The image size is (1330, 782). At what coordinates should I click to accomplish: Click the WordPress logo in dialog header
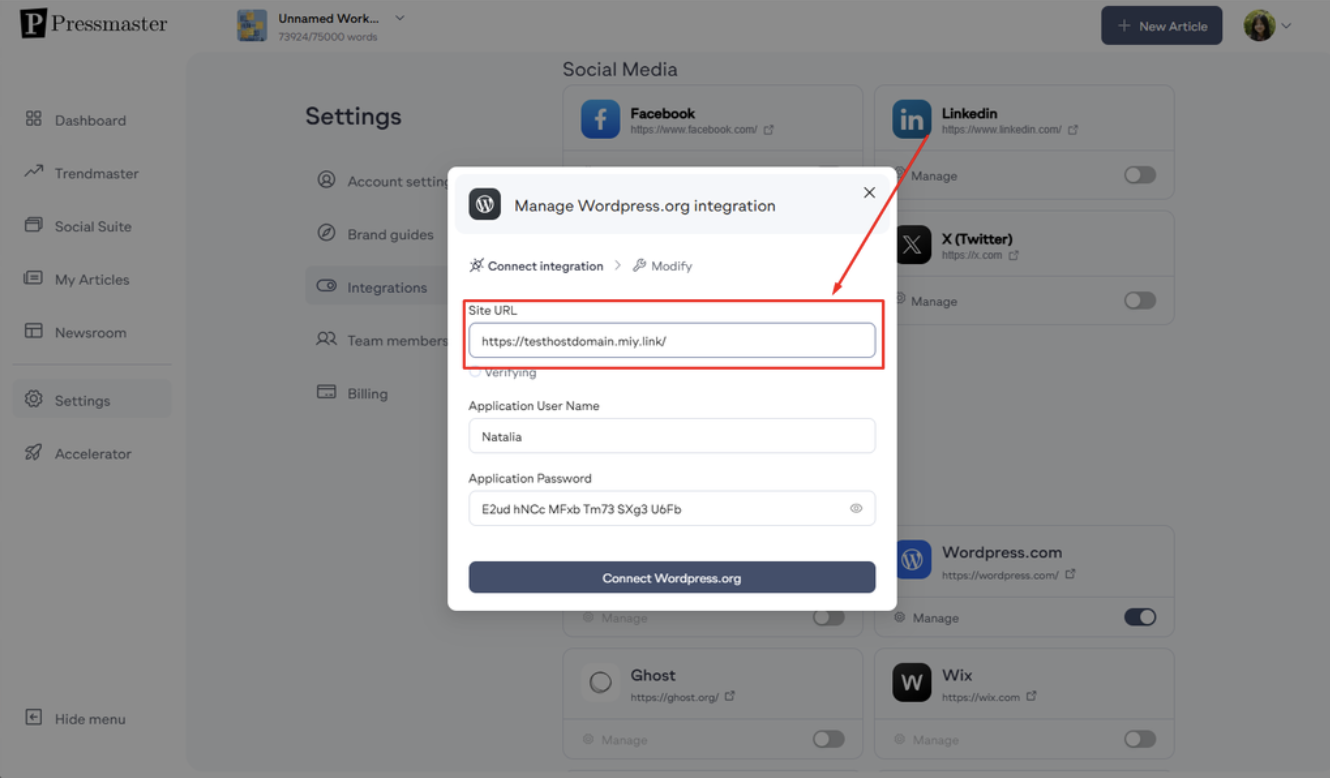tap(485, 205)
